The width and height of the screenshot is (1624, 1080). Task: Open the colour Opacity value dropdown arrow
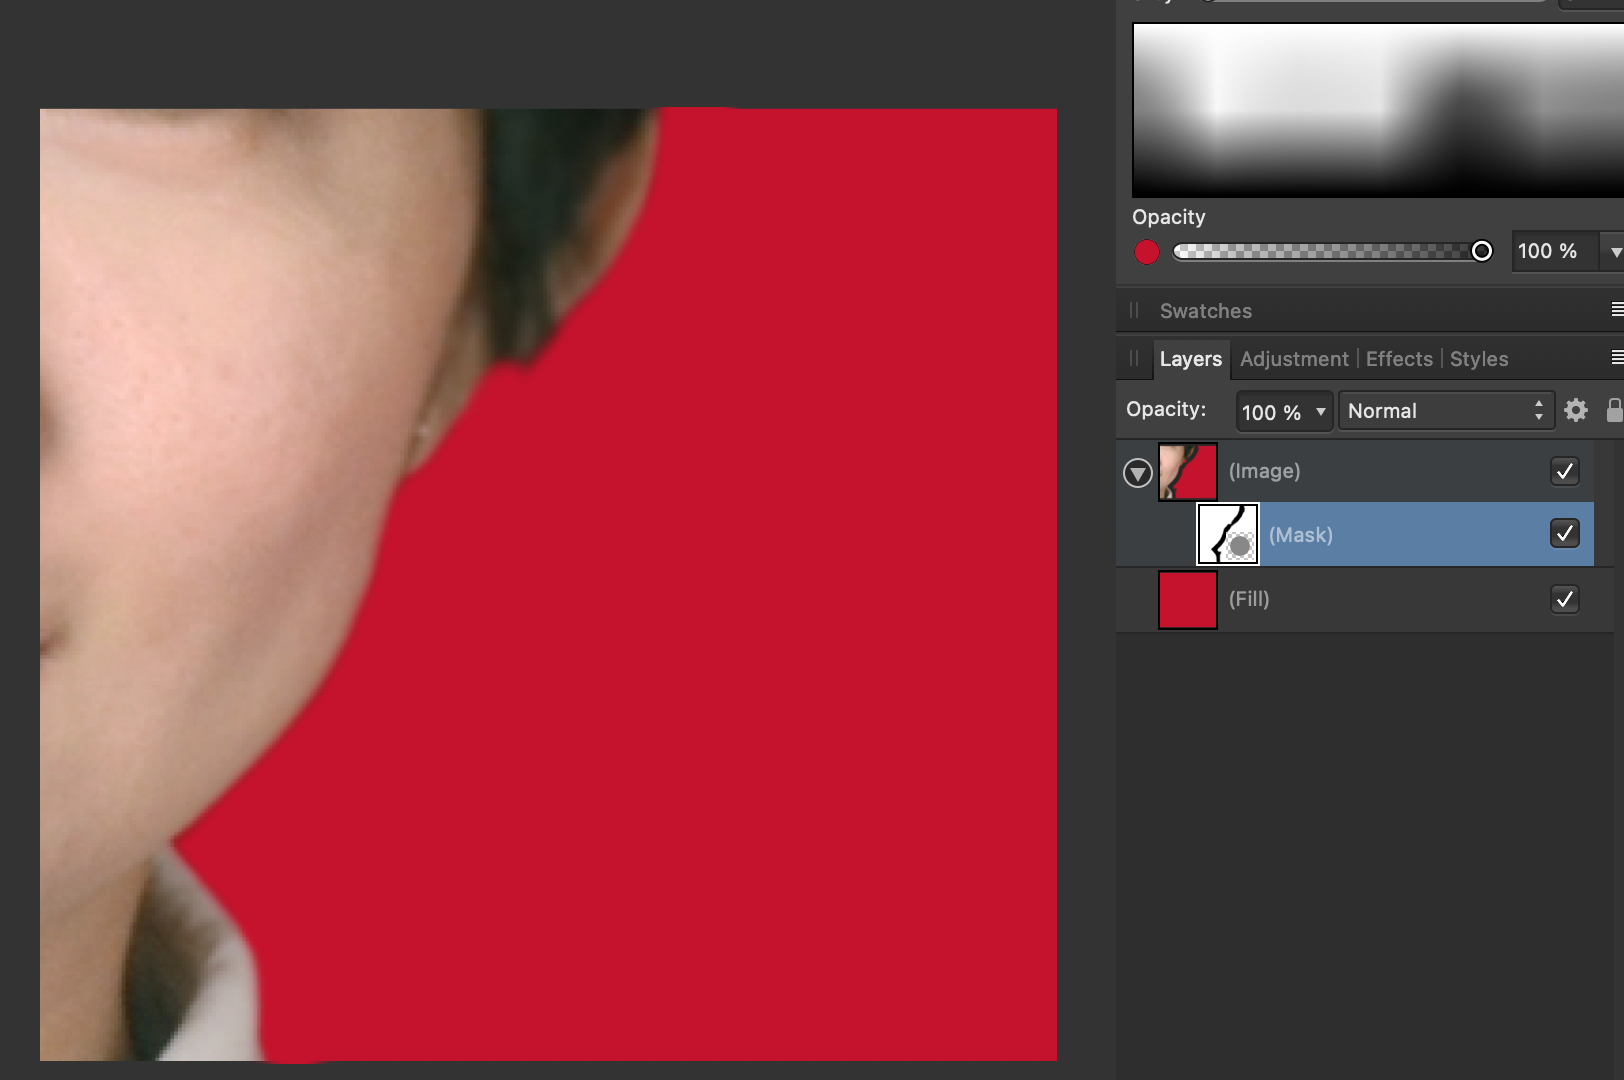(x=1614, y=252)
